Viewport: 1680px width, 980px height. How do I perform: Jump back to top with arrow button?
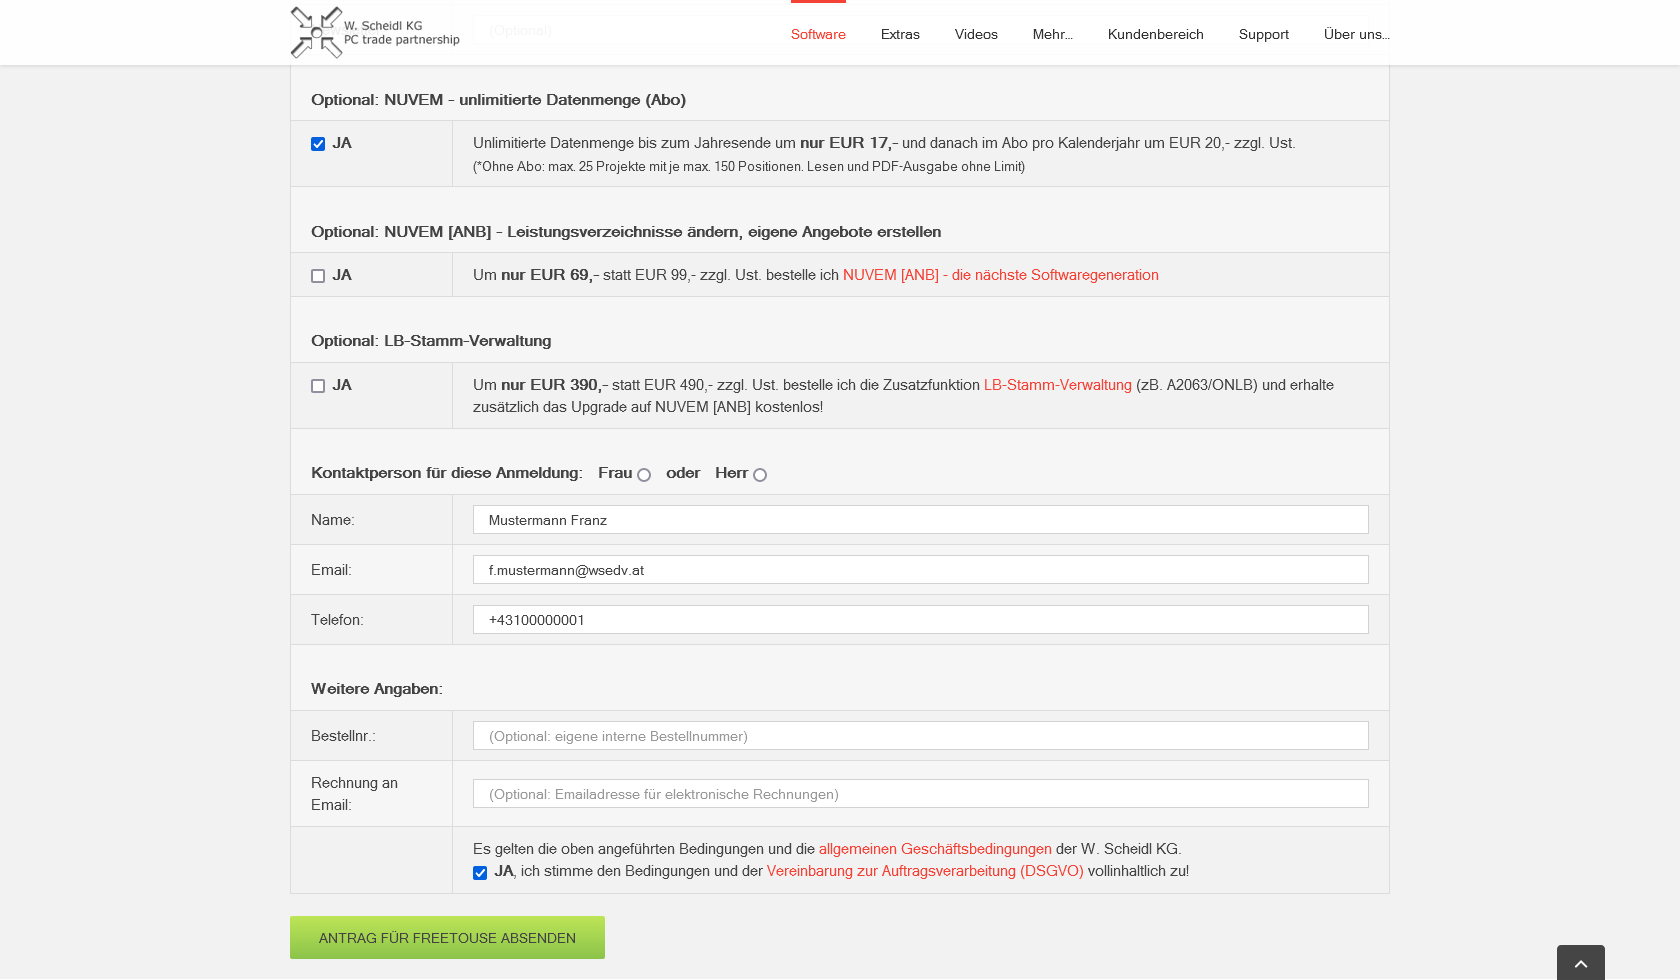click(1581, 963)
